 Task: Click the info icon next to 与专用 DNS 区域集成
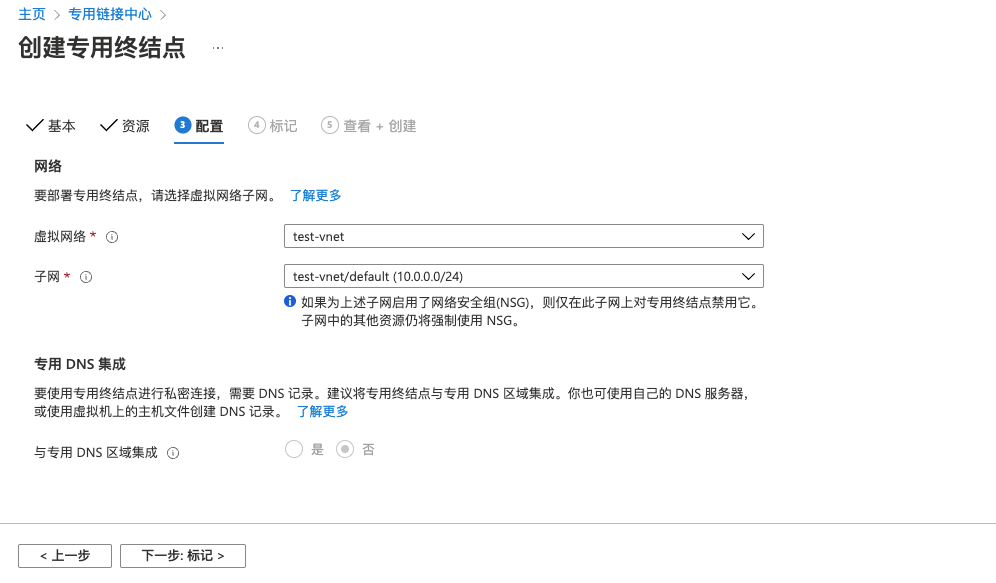(173, 452)
